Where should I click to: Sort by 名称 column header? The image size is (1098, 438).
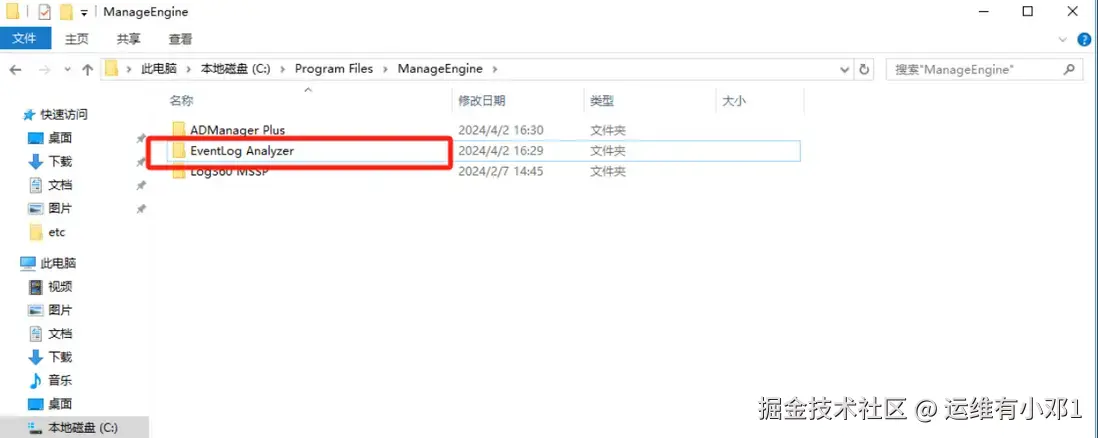click(181, 101)
